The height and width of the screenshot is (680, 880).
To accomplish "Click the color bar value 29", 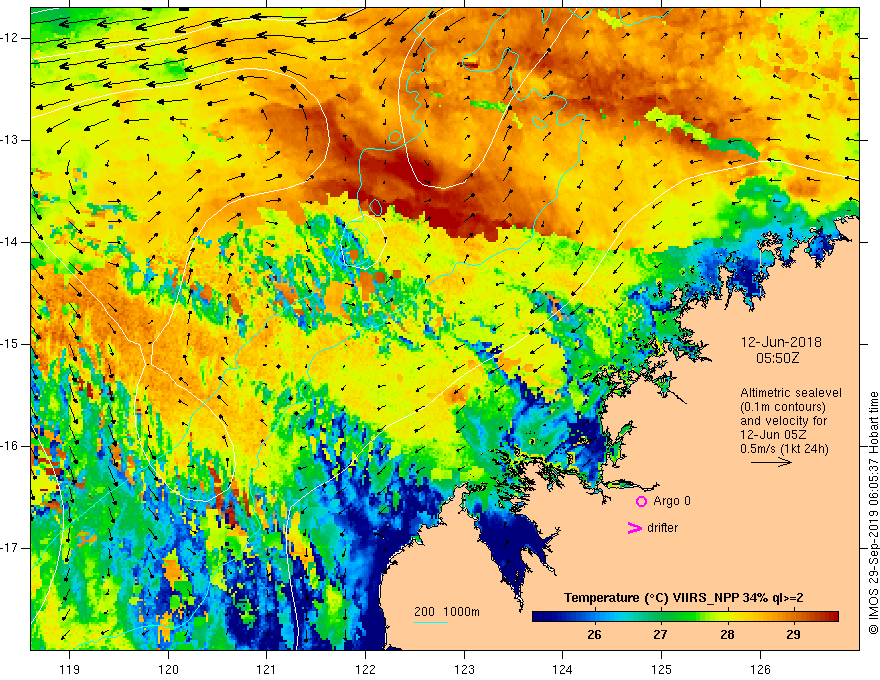I will click(x=793, y=635).
